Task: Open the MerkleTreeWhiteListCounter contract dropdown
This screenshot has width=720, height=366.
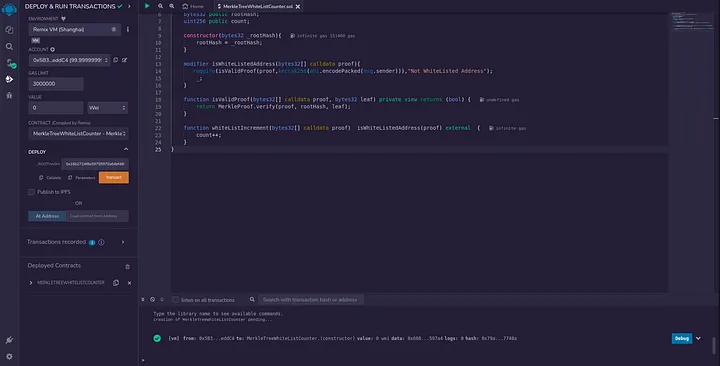Action: pos(79,134)
